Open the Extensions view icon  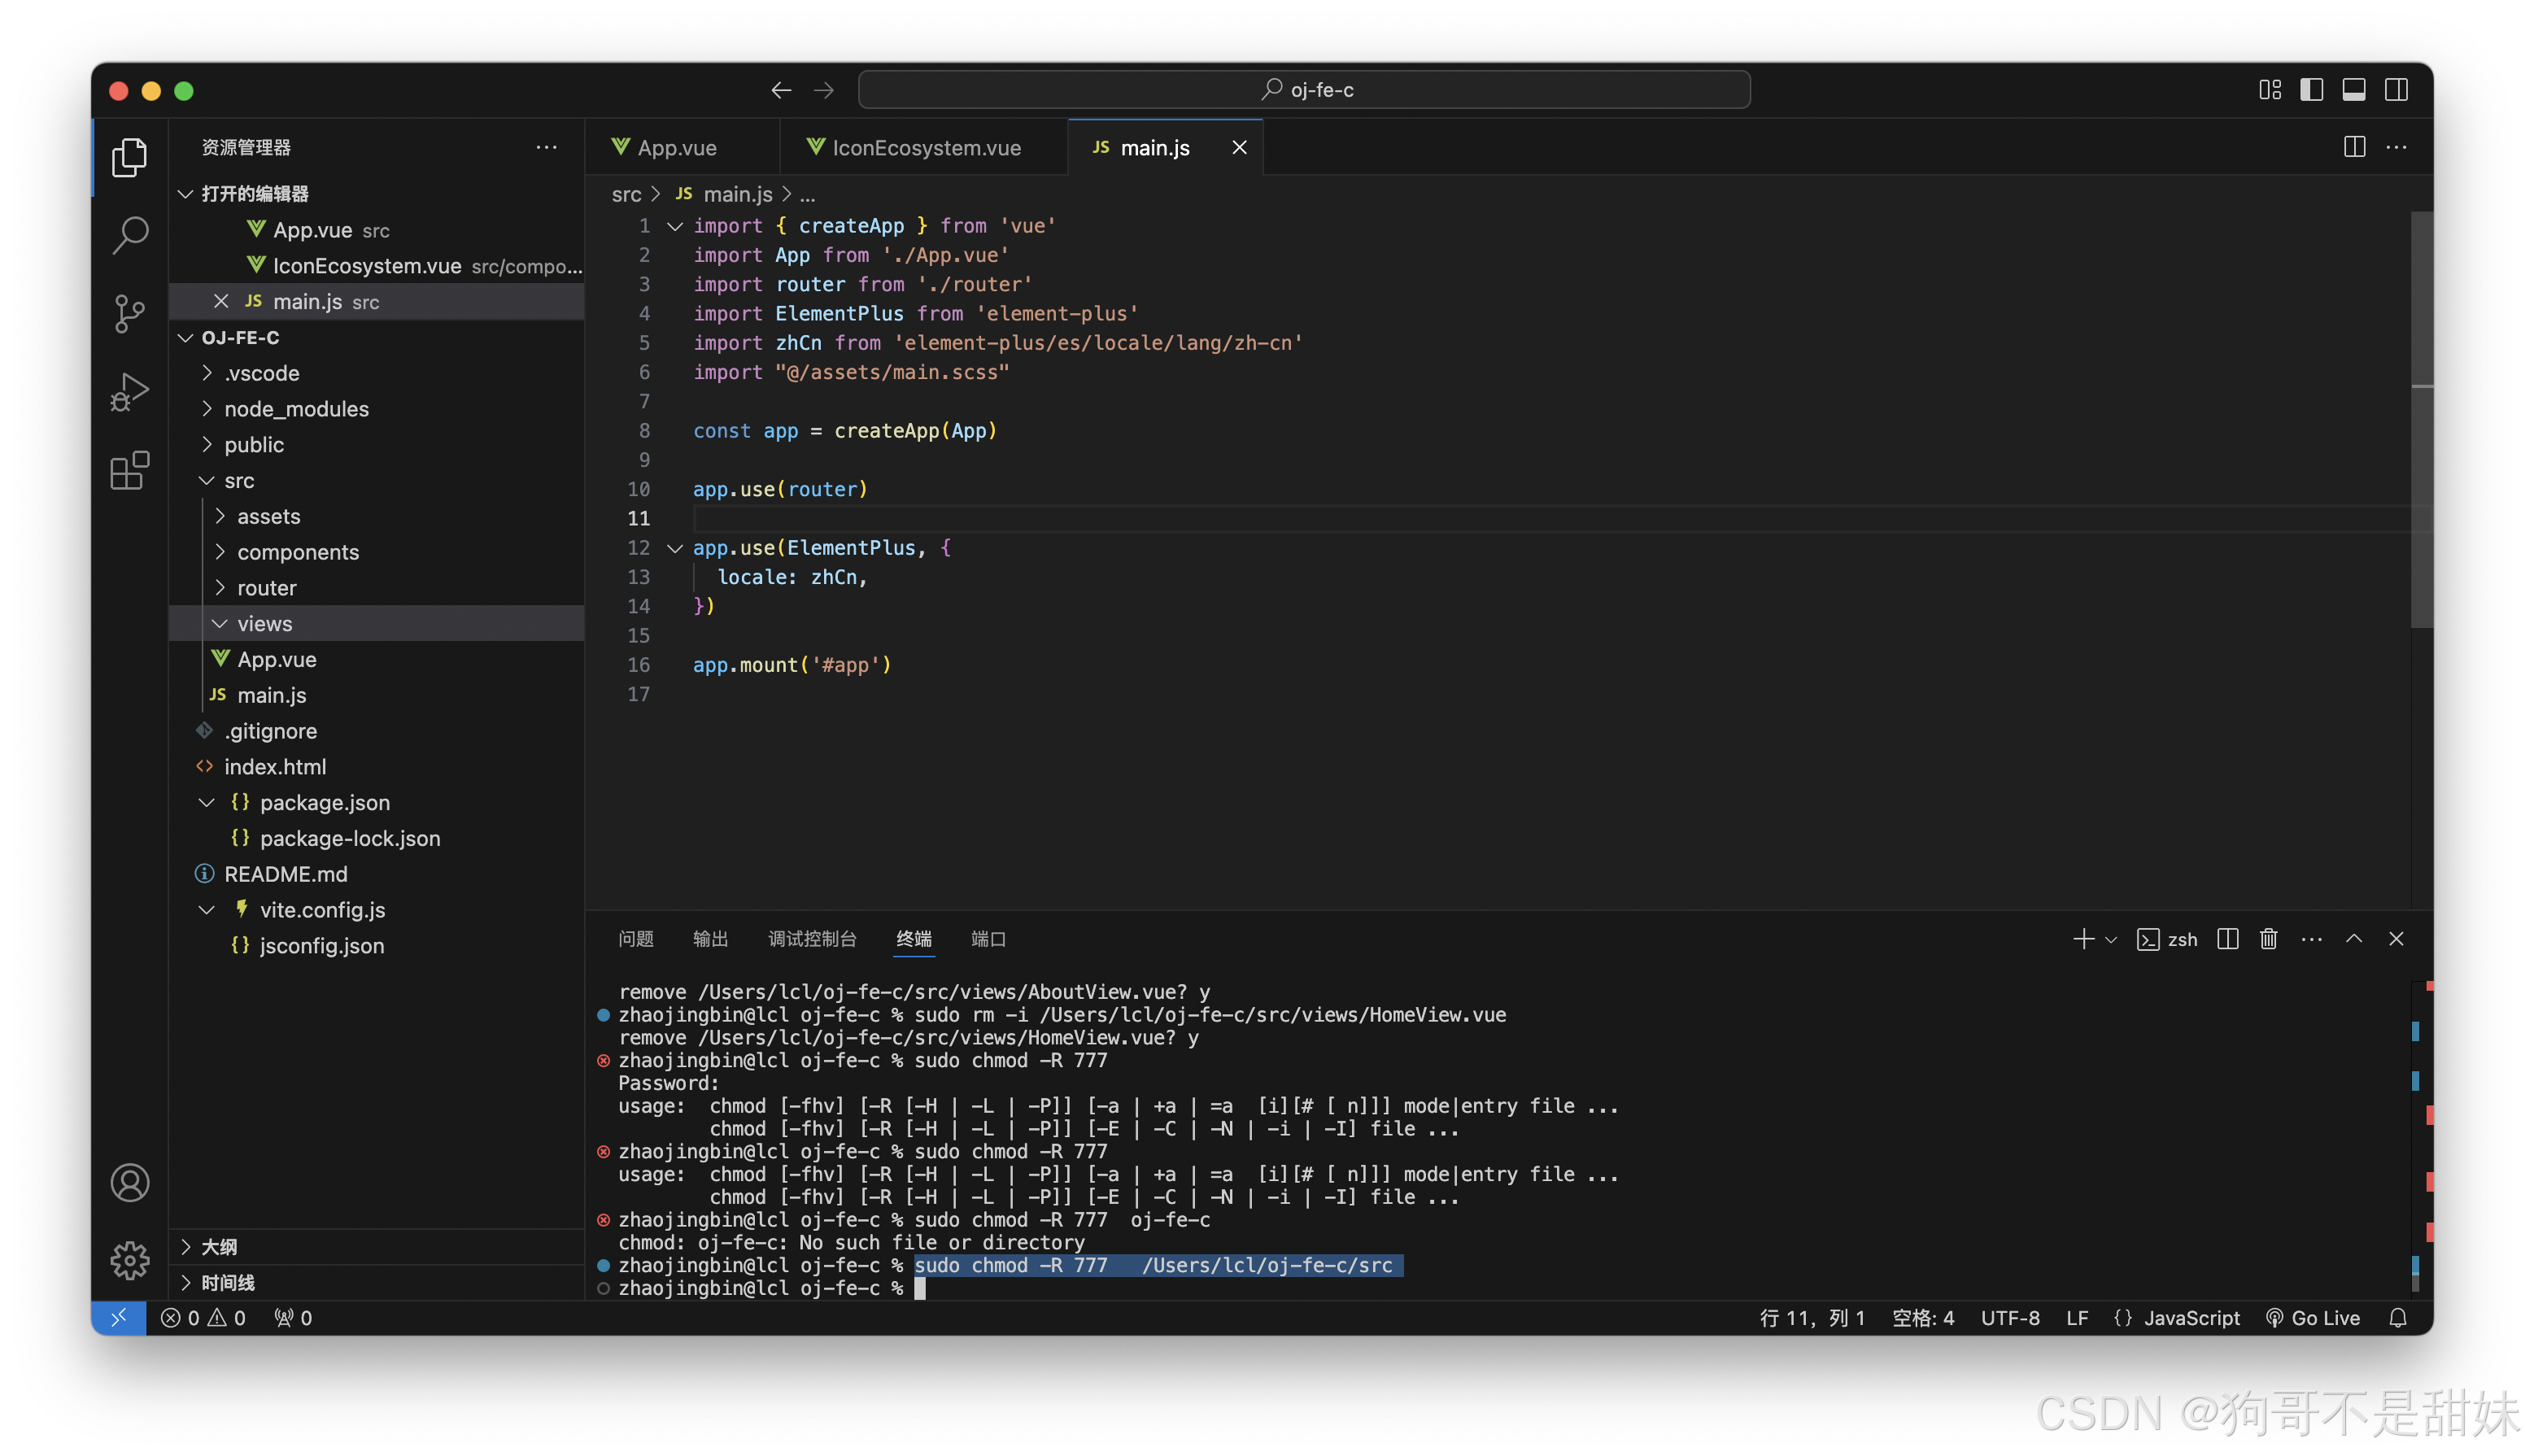[x=130, y=470]
